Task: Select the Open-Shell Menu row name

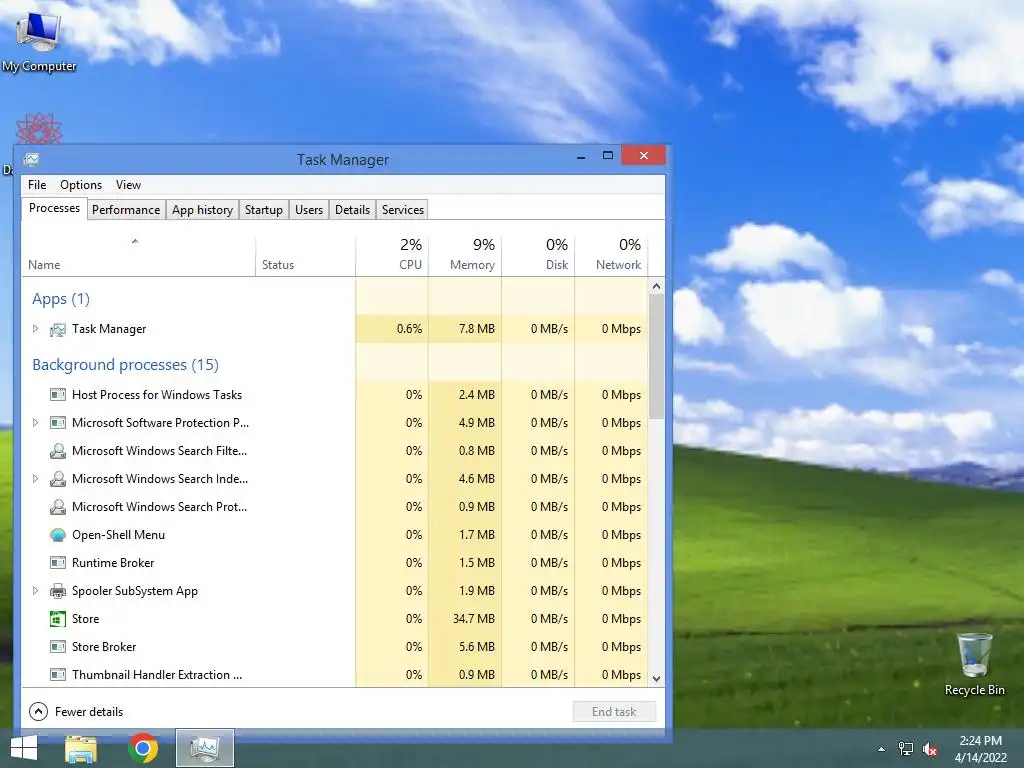Action: [x=118, y=534]
